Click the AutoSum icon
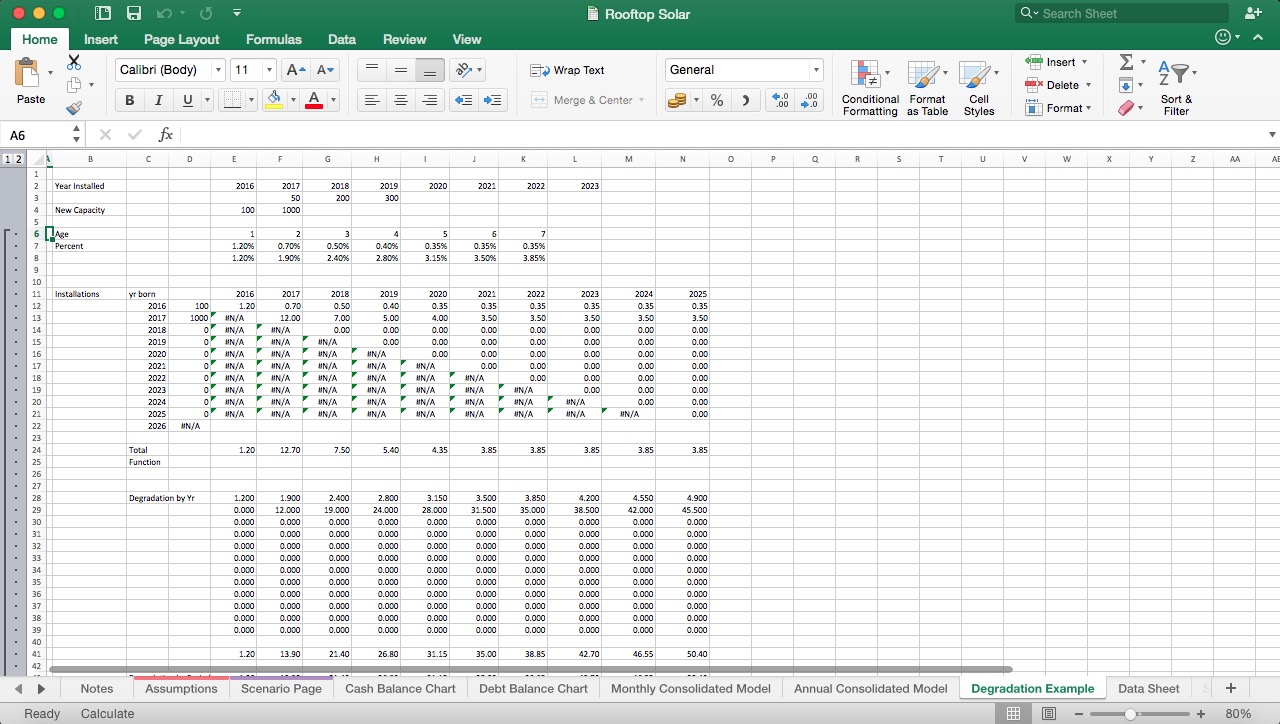This screenshot has height=724, width=1280. click(x=1128, y=62)
